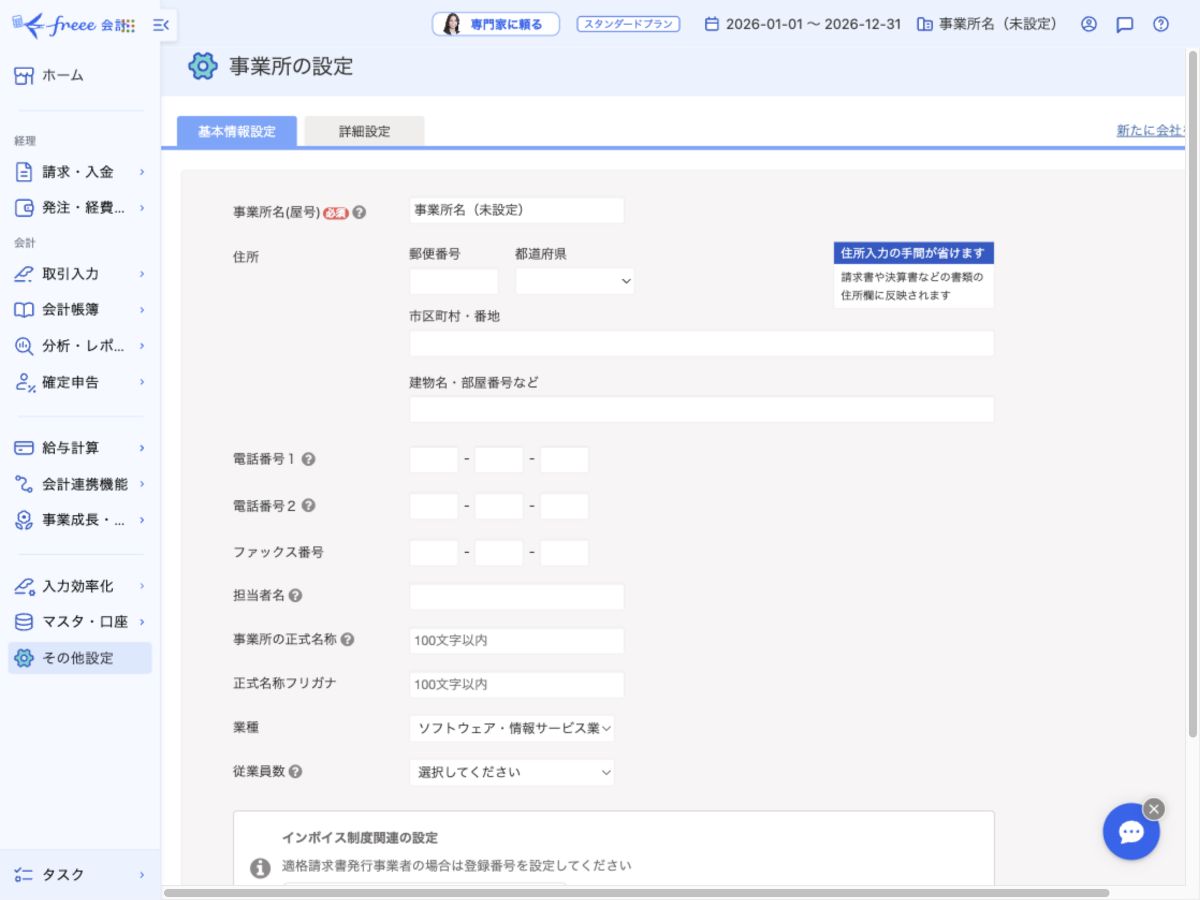The width and height of the screenshot is (1200, 900).
Task: Open the user account icon
Action: click(1089, 24)
